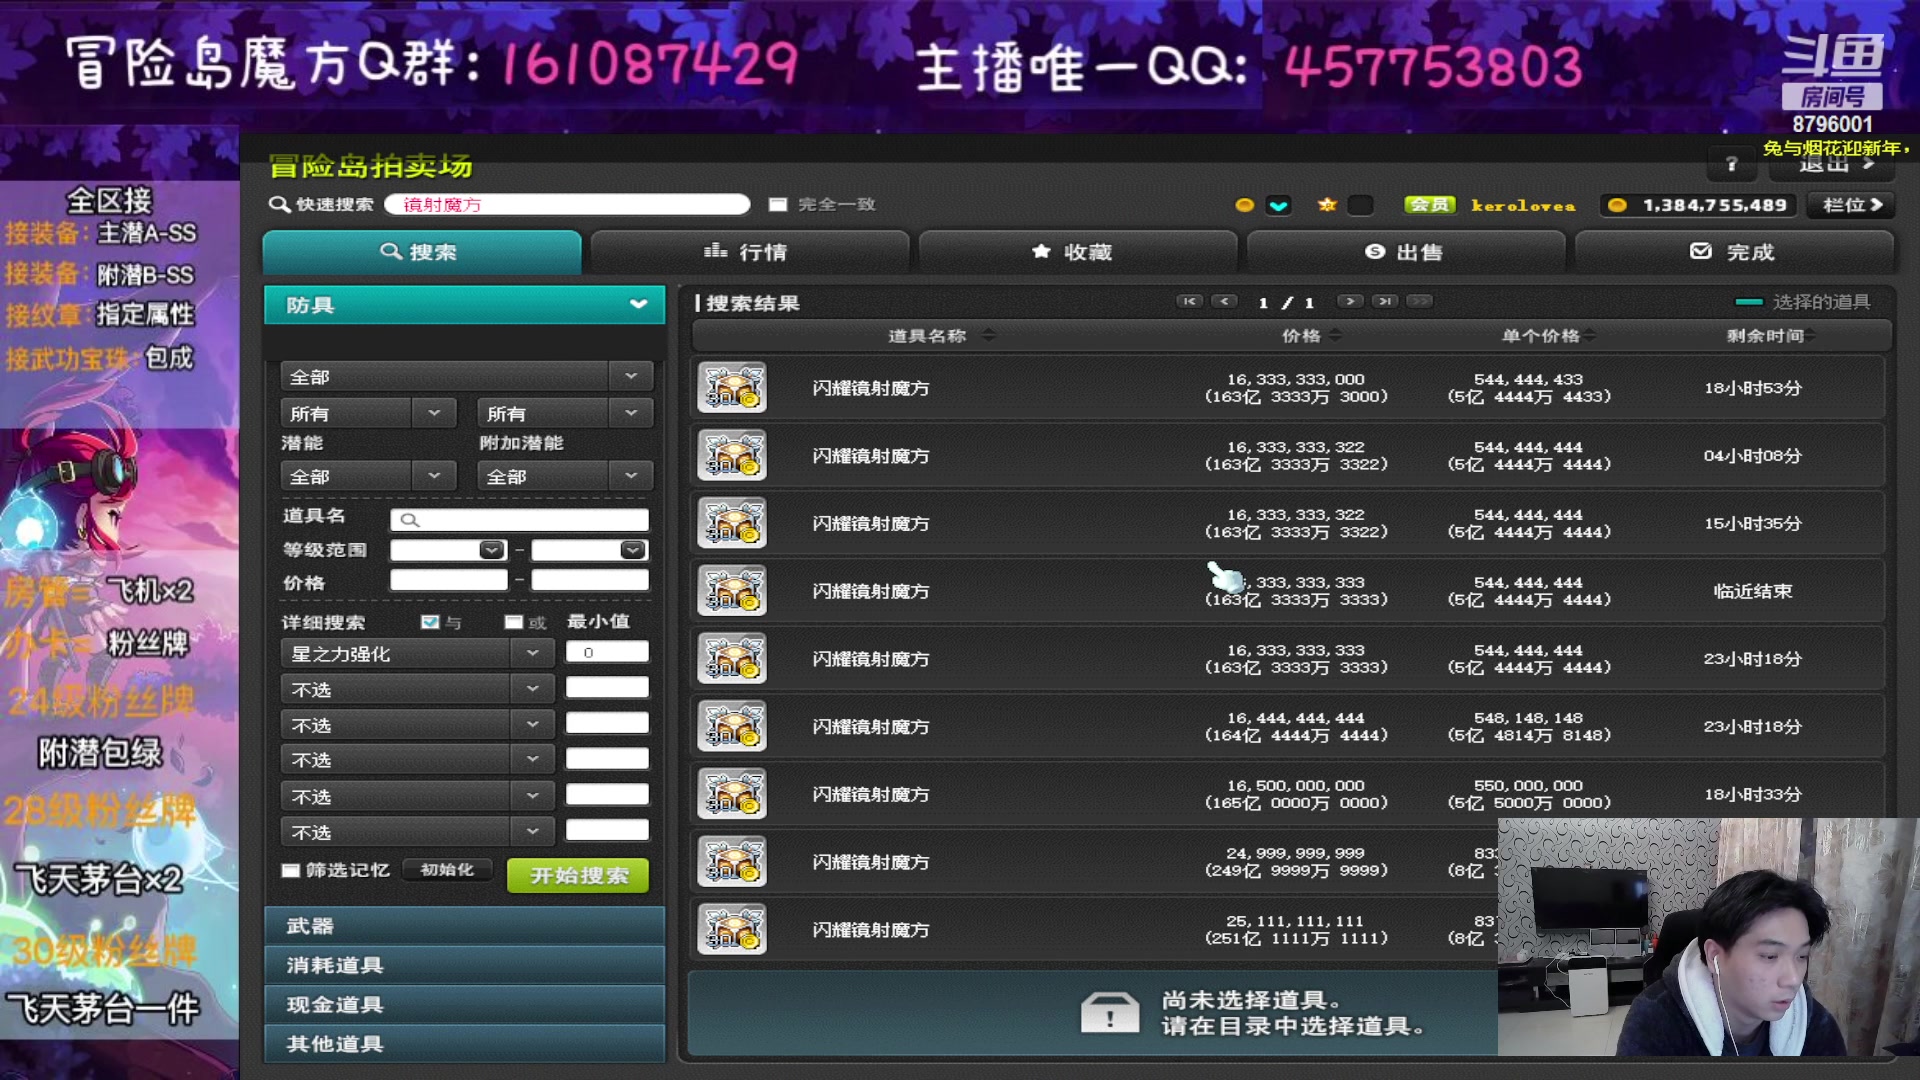Viewport: 1920px width, 1080px height.
Task: Toggle the meso coin filter checkbox
Action: tap(1278, 205)
